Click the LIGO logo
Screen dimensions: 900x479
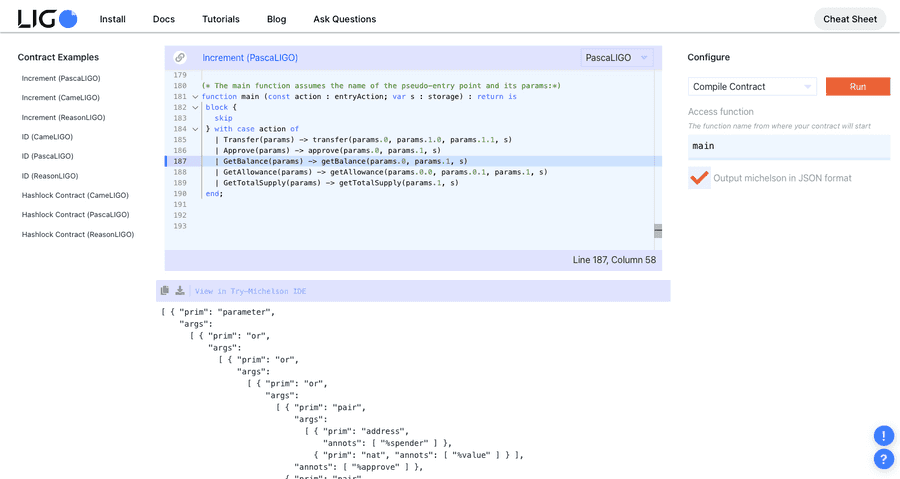[47, 19]
